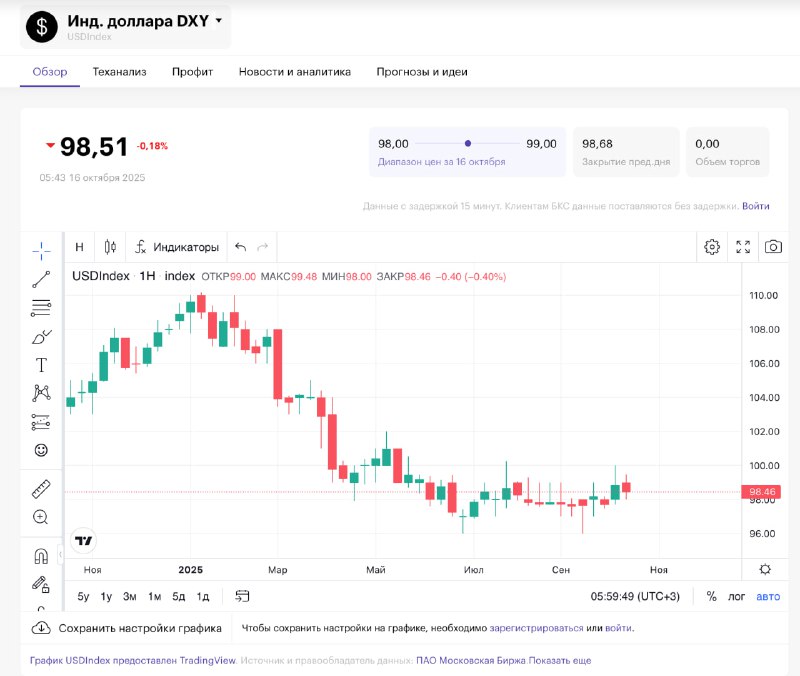This screenshot has height=676, width=800.
Task: Open the XABCD pattern tool
Action: pyautogui.click(x=40, y=393)
